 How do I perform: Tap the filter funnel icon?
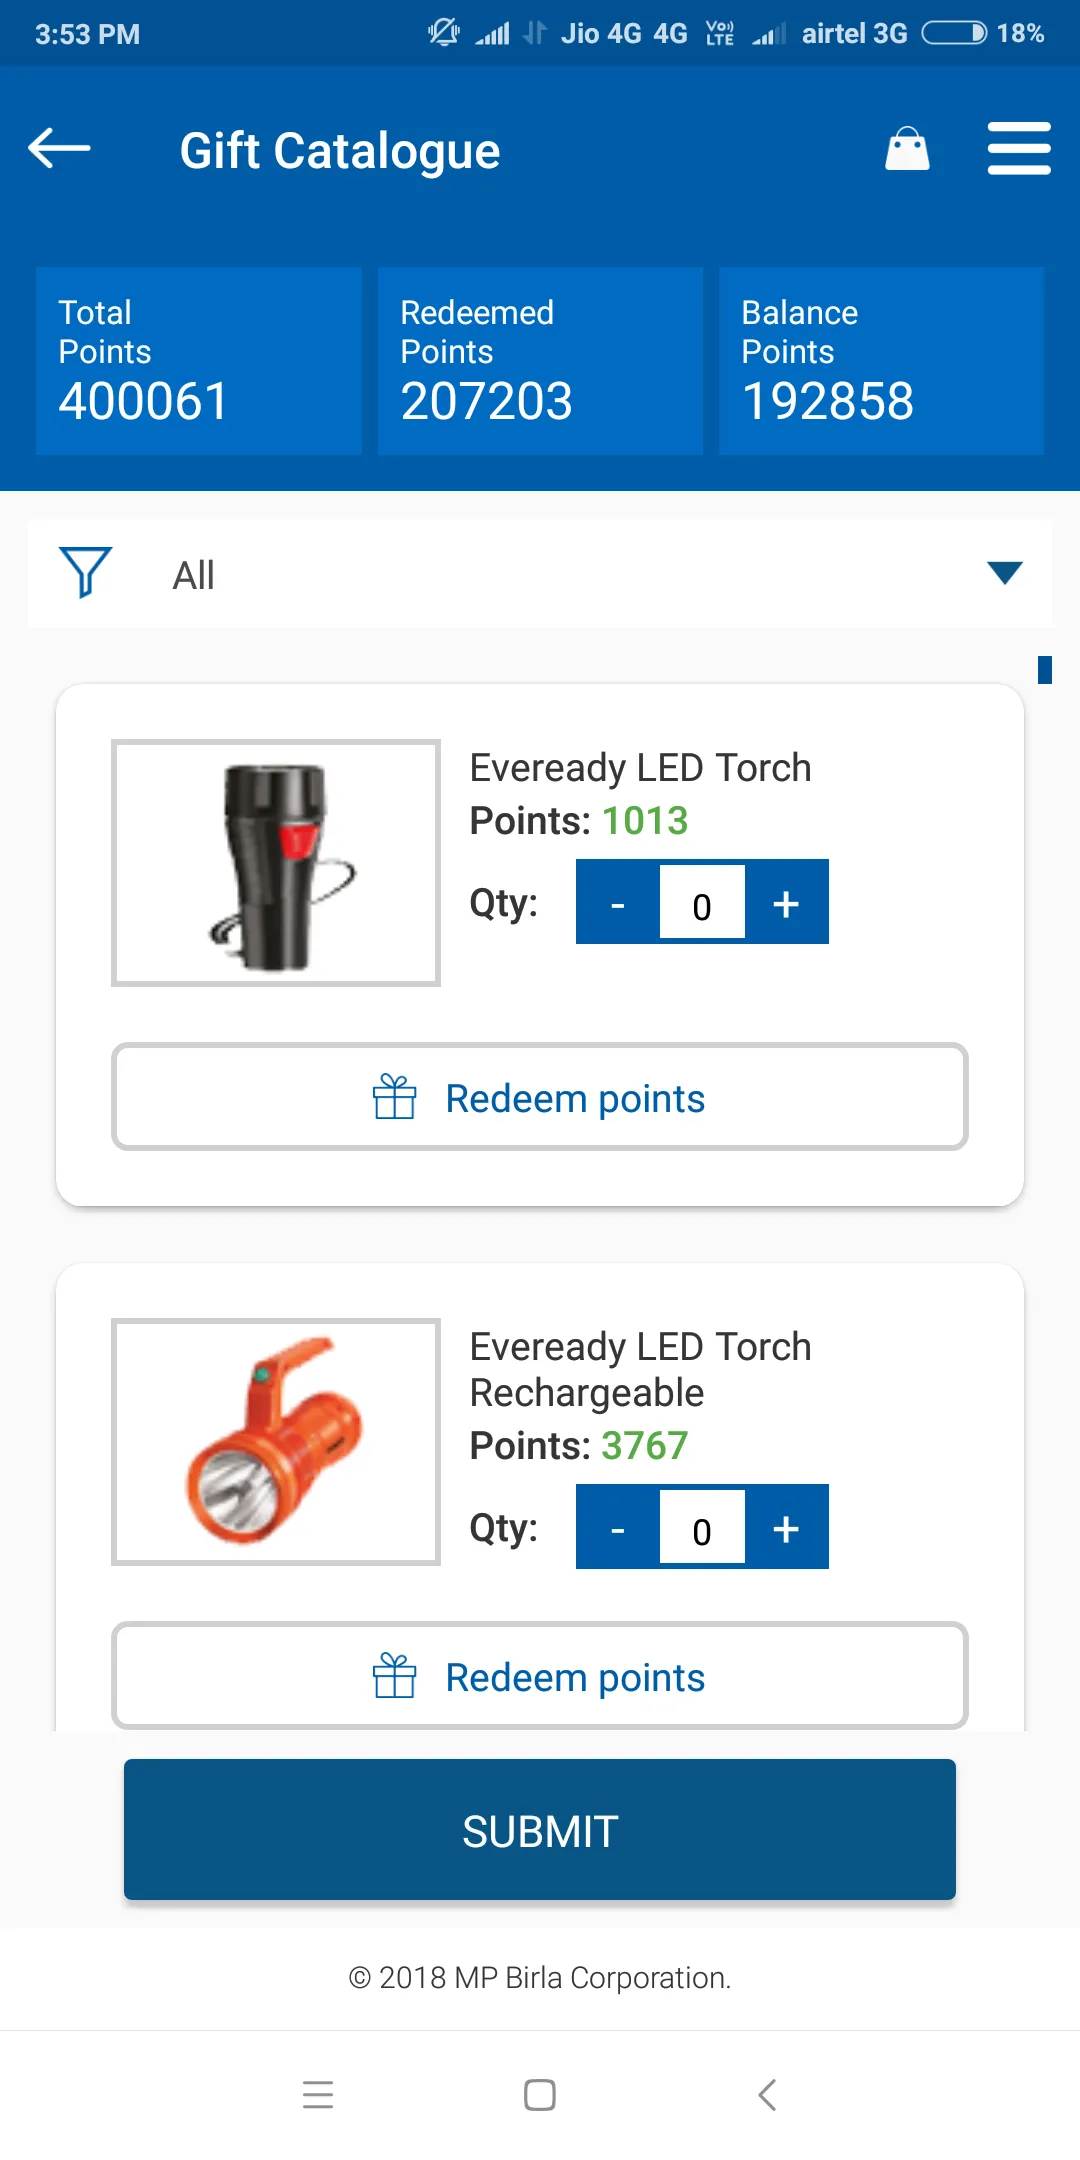(86, 573)
